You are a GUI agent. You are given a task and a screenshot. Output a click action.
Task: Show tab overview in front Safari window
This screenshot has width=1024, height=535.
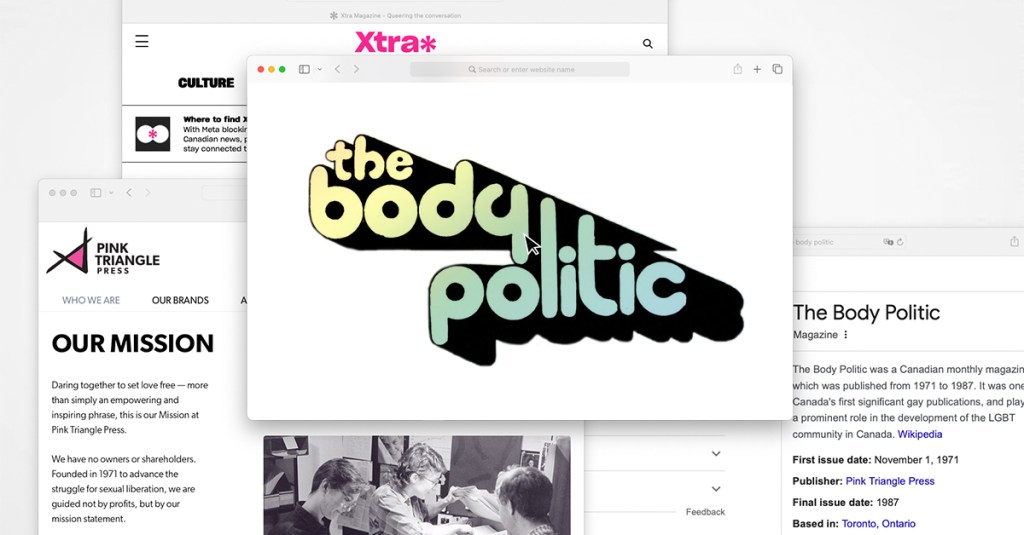[777, 69]
